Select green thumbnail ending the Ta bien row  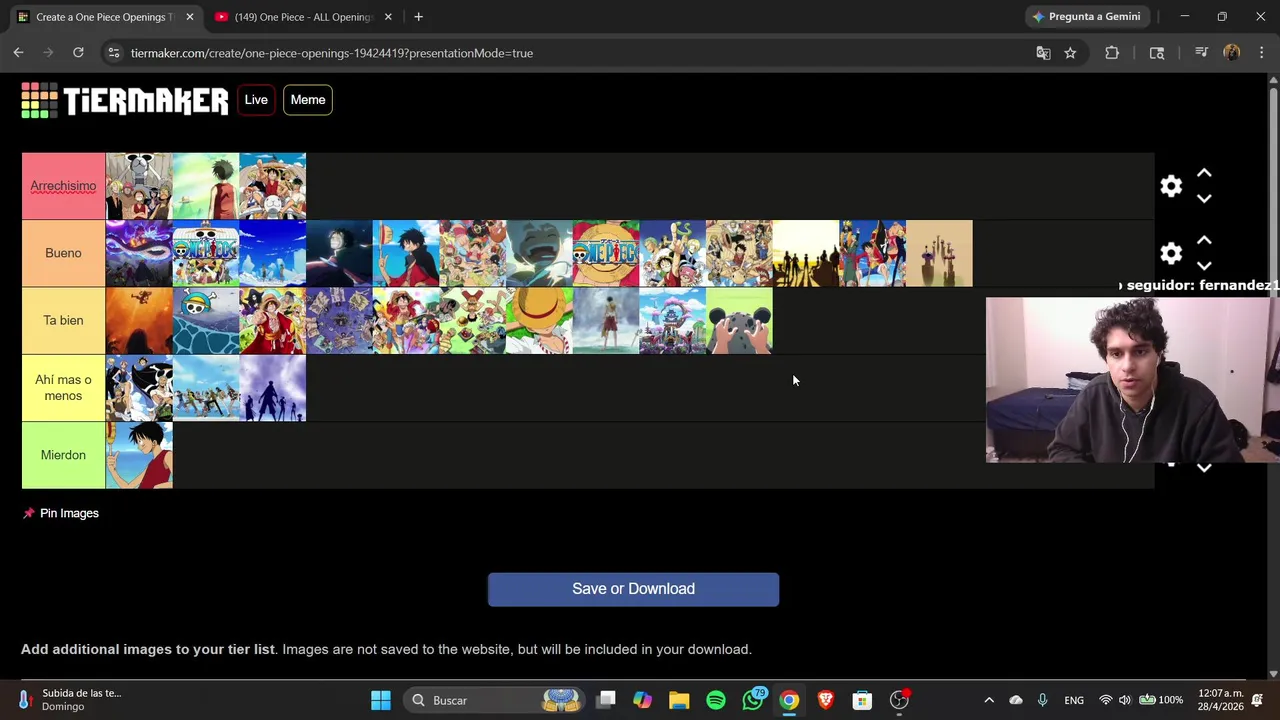[739, 321]
